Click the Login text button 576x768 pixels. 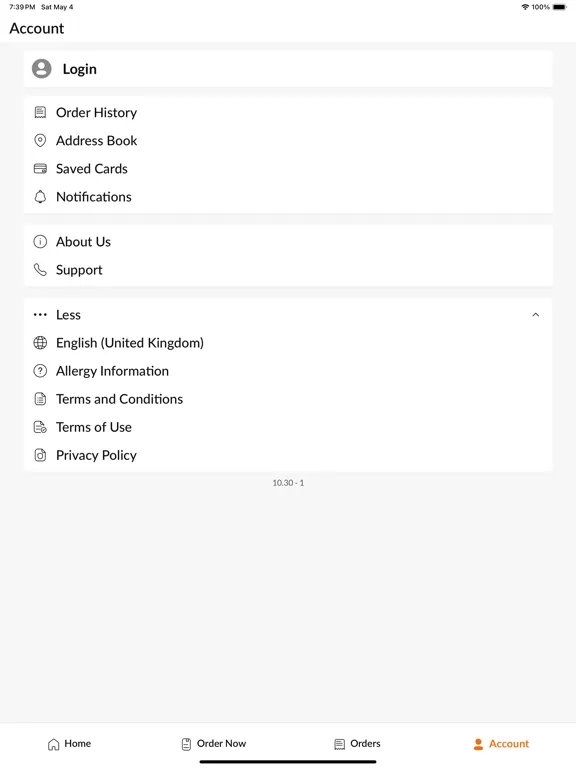tap(79, 69)
